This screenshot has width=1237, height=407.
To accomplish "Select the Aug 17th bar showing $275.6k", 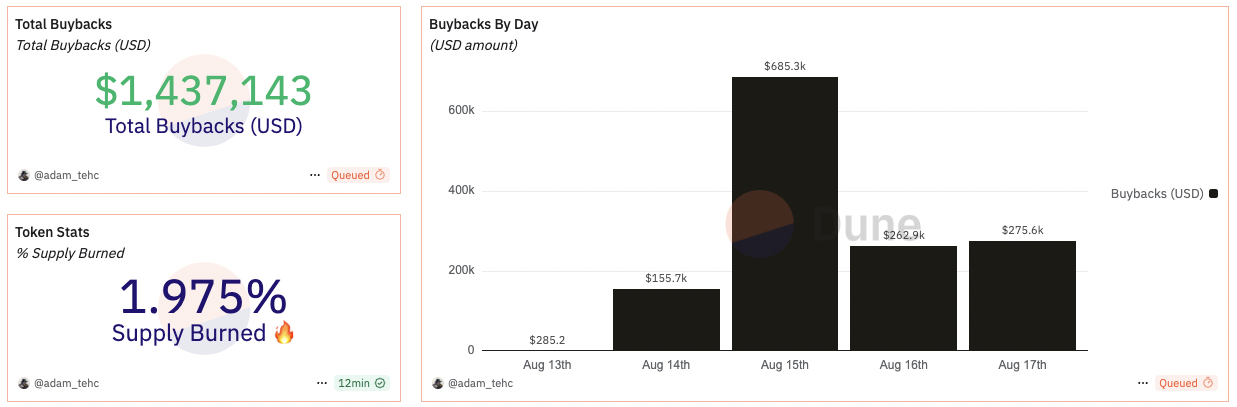I will coord(1022,296).
